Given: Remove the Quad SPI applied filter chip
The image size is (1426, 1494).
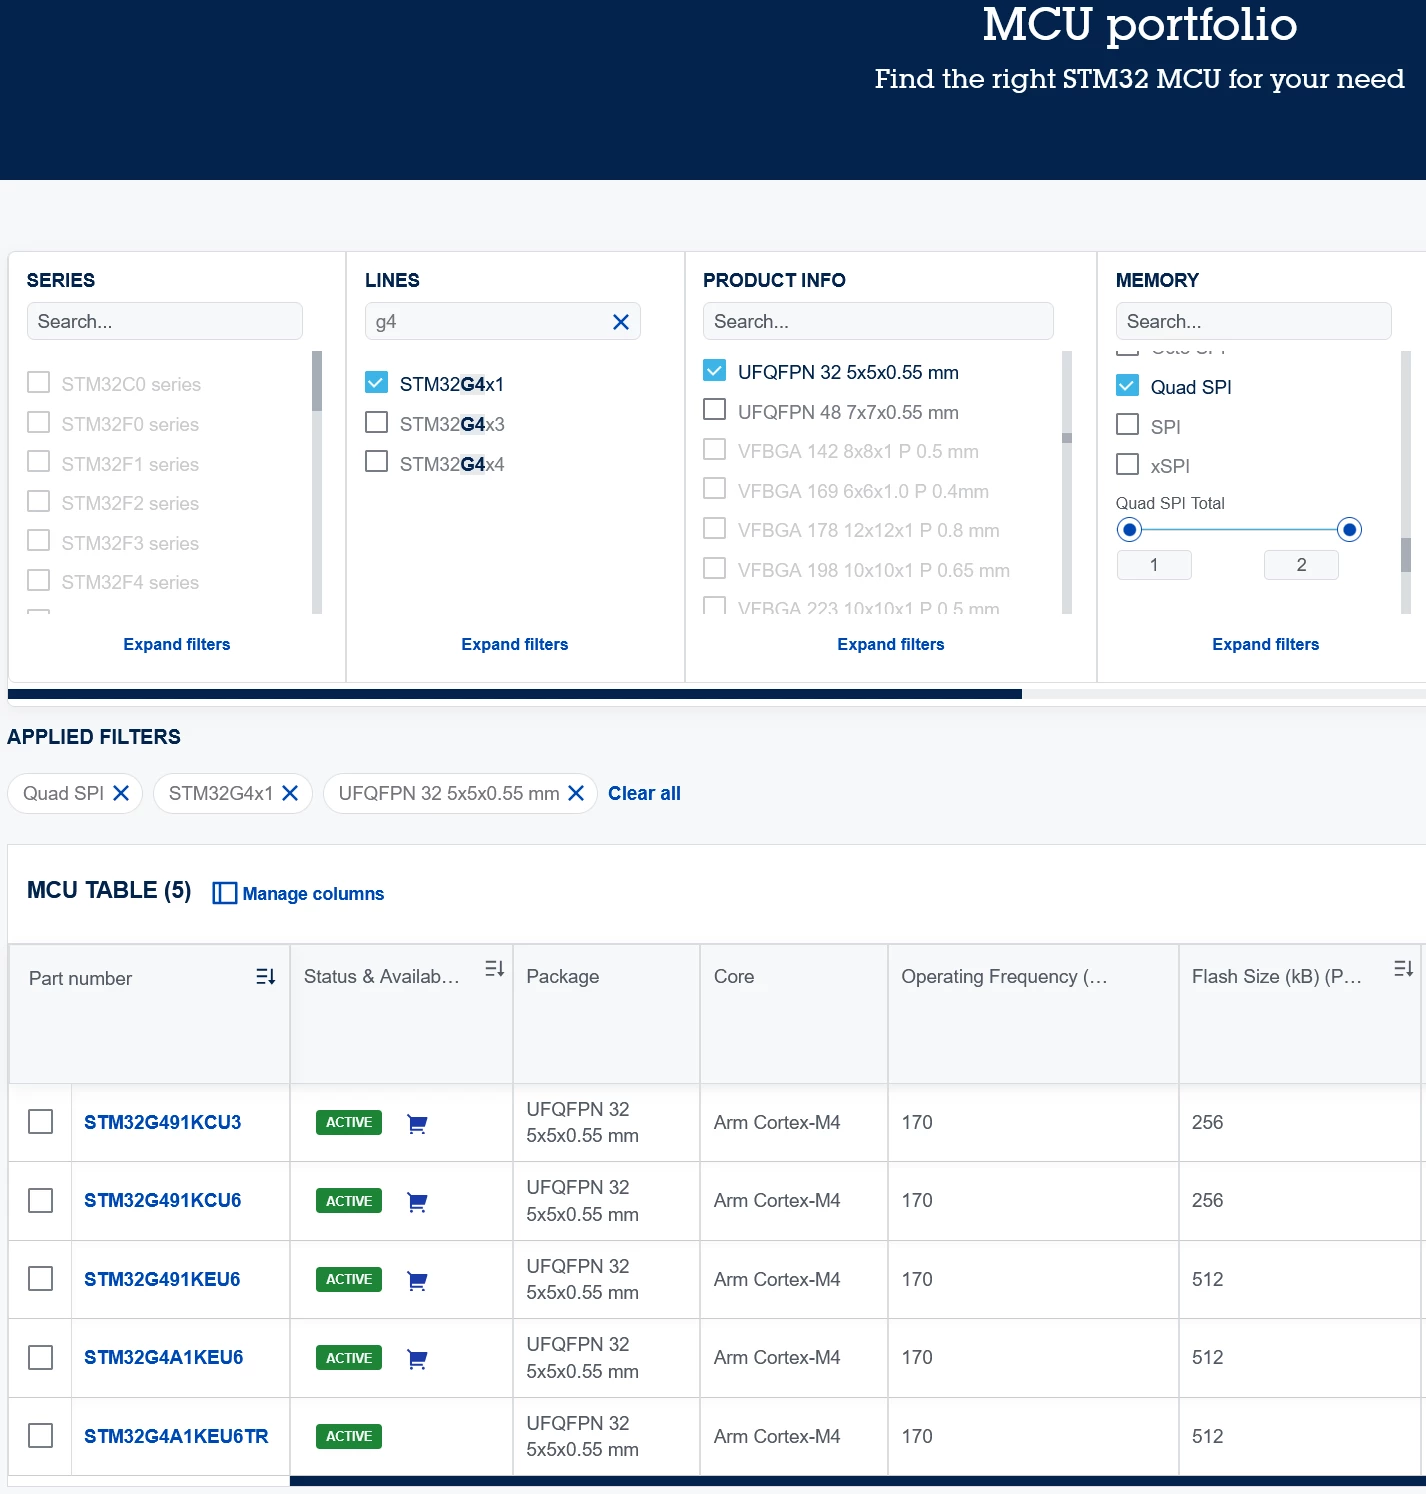Looking at the screenshot, I should (121, 793).
